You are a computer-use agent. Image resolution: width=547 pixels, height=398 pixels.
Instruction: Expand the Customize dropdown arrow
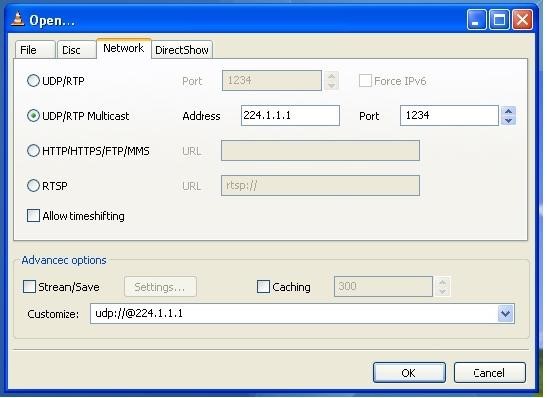click(505, 314)
